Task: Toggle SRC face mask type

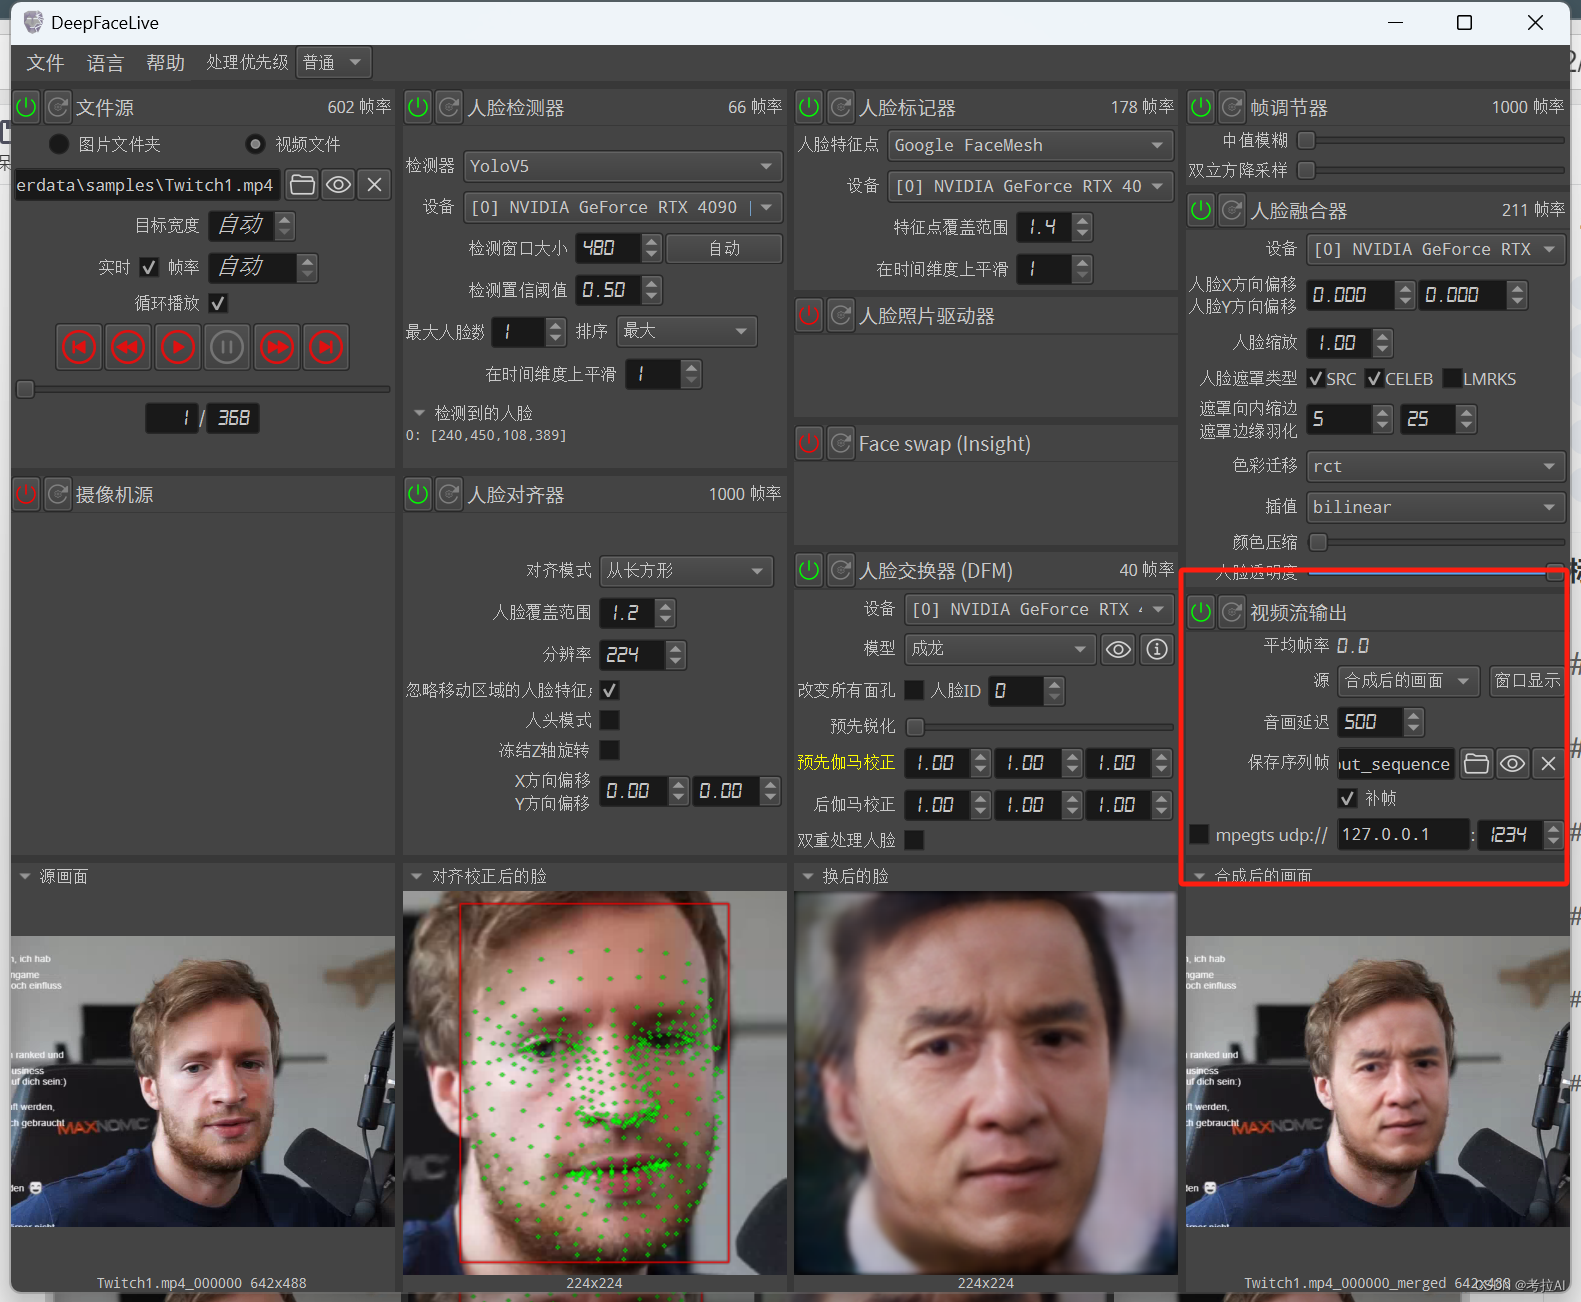Action: 1316,379
